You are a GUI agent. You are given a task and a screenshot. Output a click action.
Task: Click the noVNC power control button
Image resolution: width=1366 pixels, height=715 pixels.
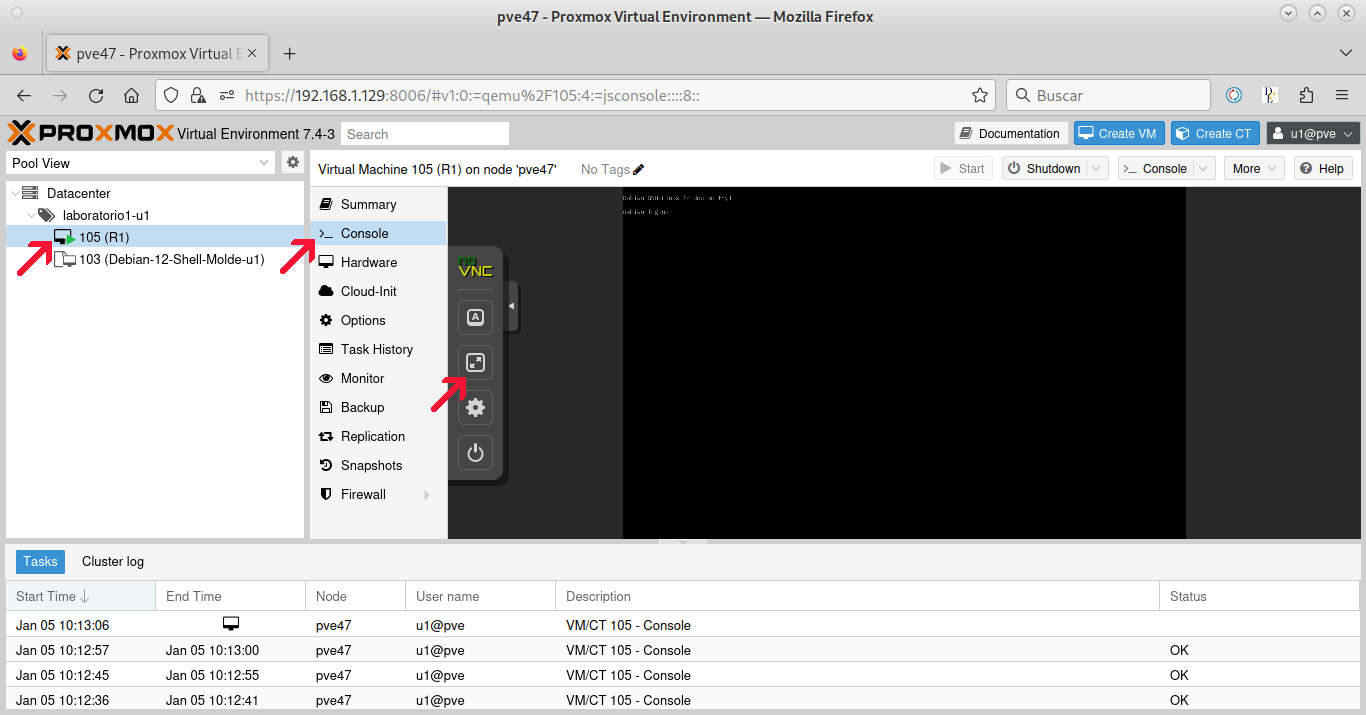tap(475, 453)
